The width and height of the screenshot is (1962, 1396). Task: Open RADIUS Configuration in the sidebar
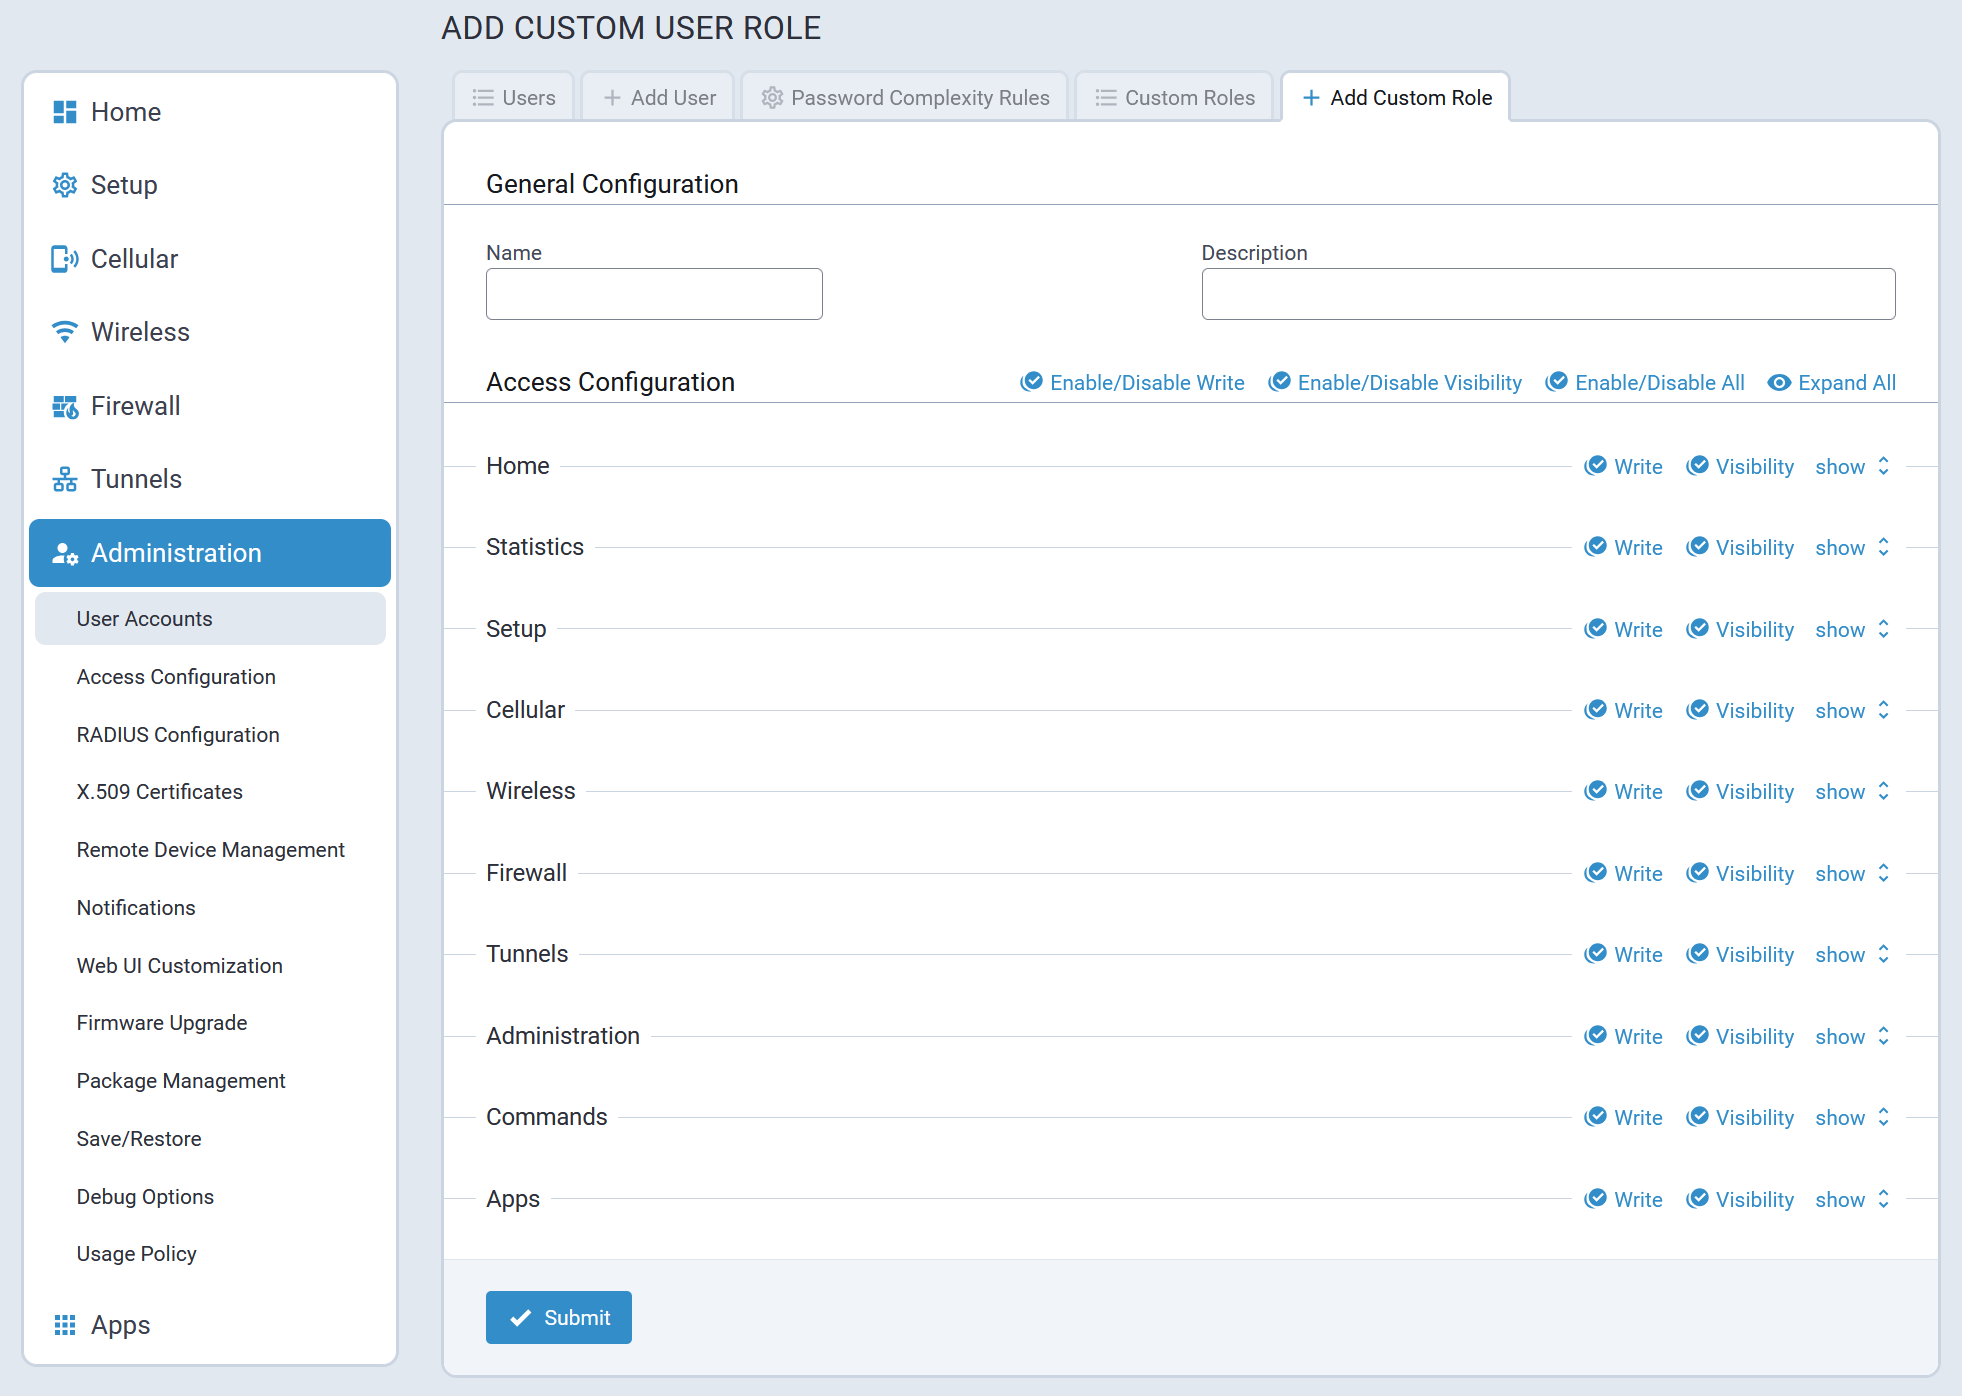coord(178,735)
